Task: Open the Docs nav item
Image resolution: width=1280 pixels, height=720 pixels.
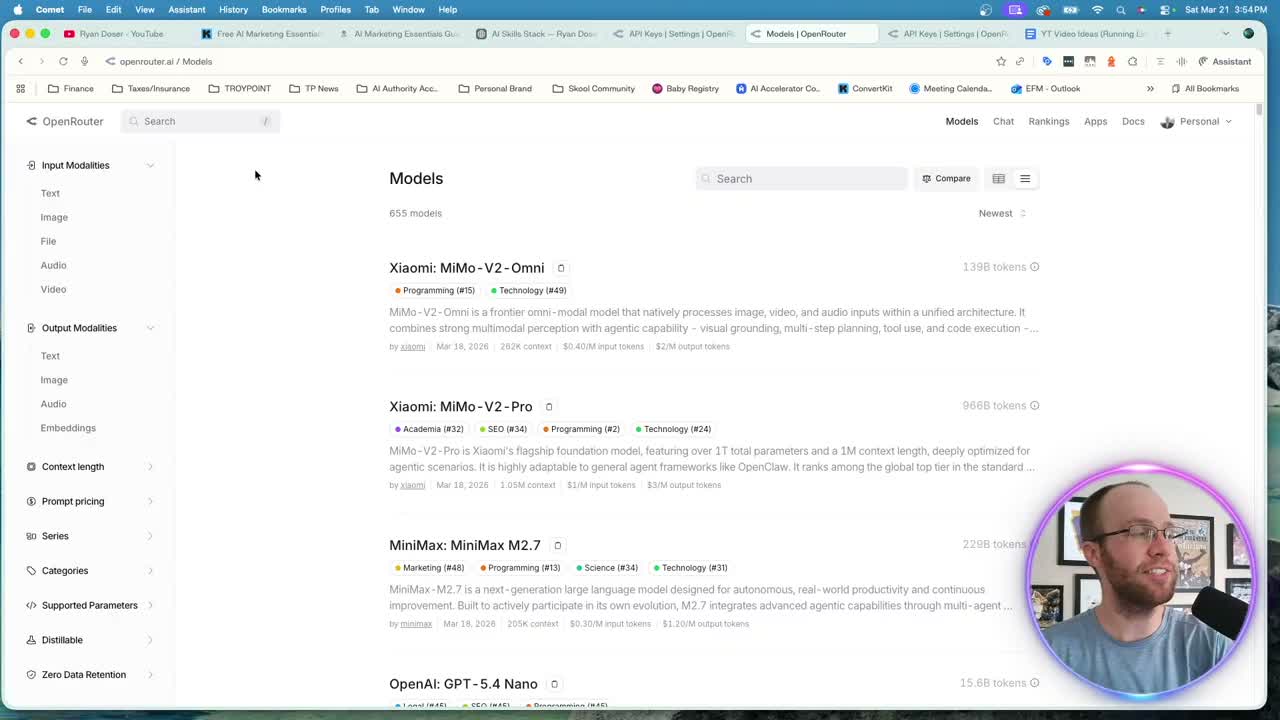Action: tap(1133, 121)
